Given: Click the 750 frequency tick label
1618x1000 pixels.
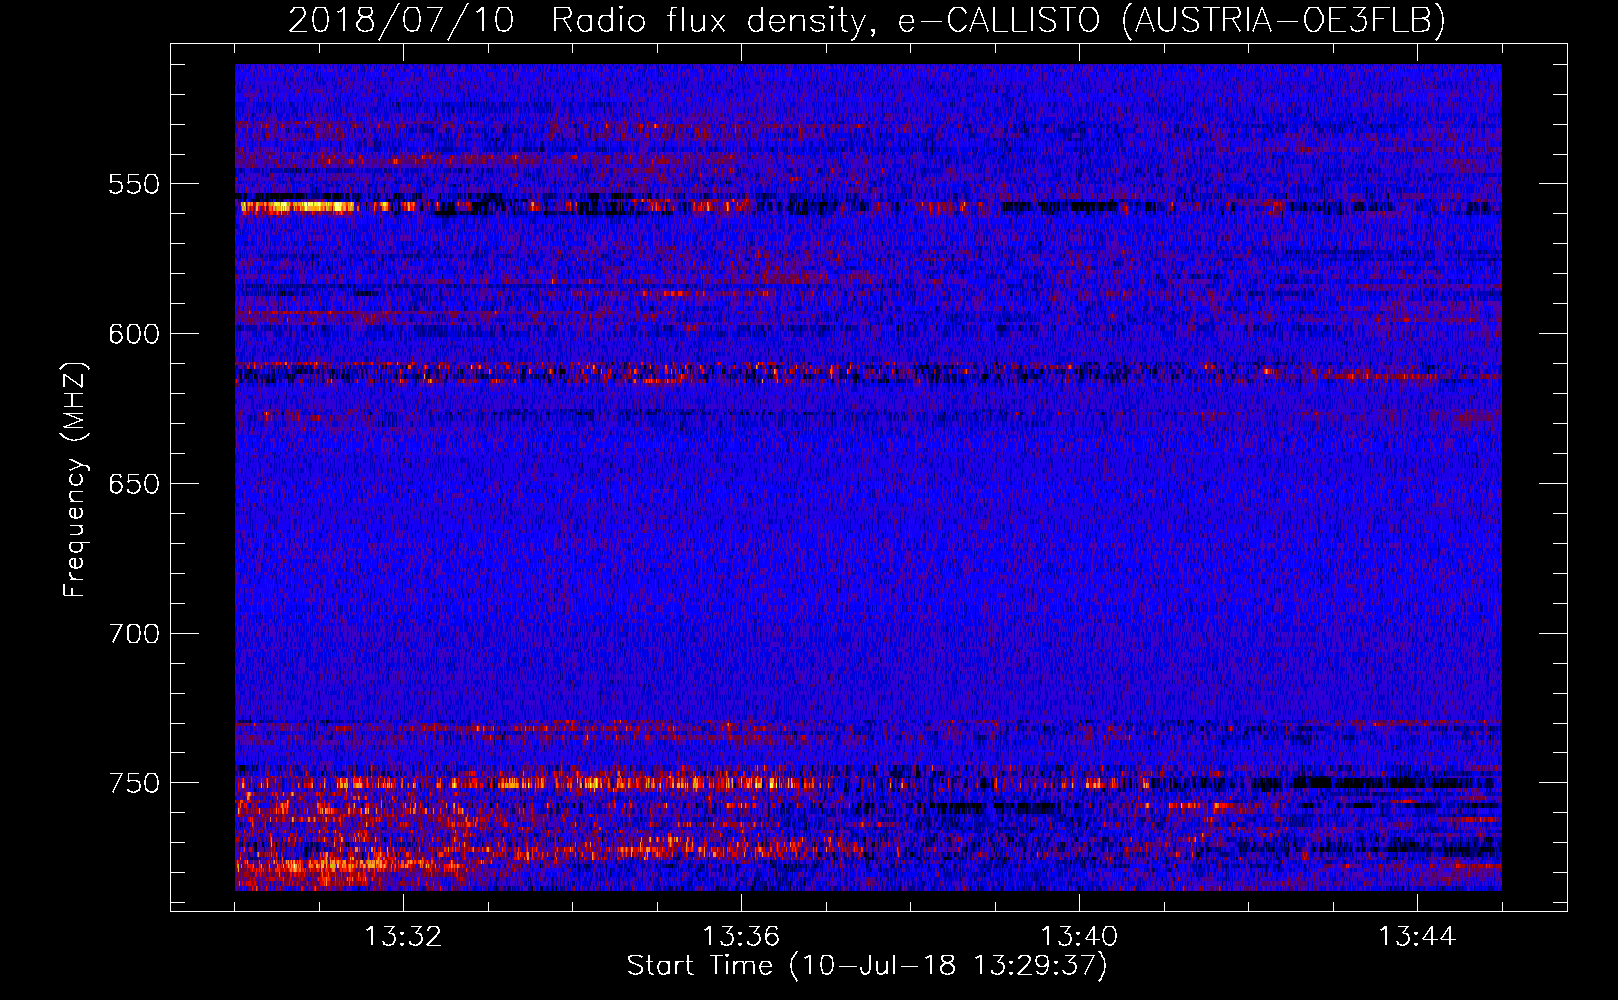Looking at the screenshot, I should [x=134, y=783].
